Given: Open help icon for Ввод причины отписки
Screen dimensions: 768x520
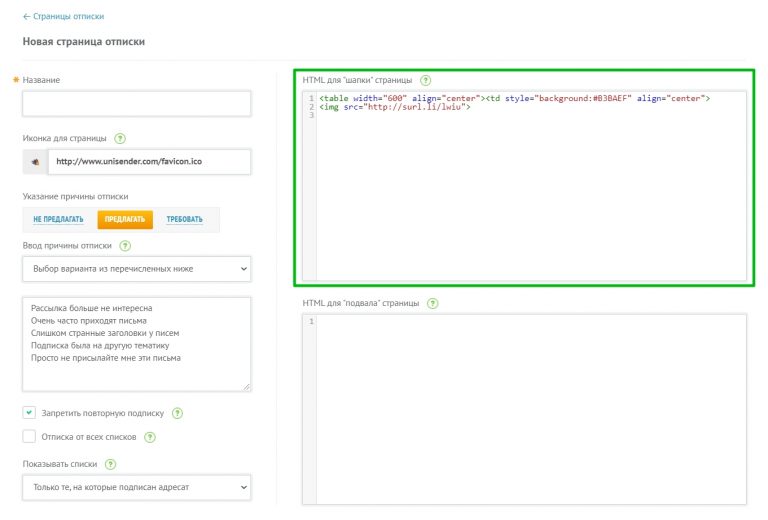Looking at the screenshot, I should pyautogui.click(x=125, y=246).
